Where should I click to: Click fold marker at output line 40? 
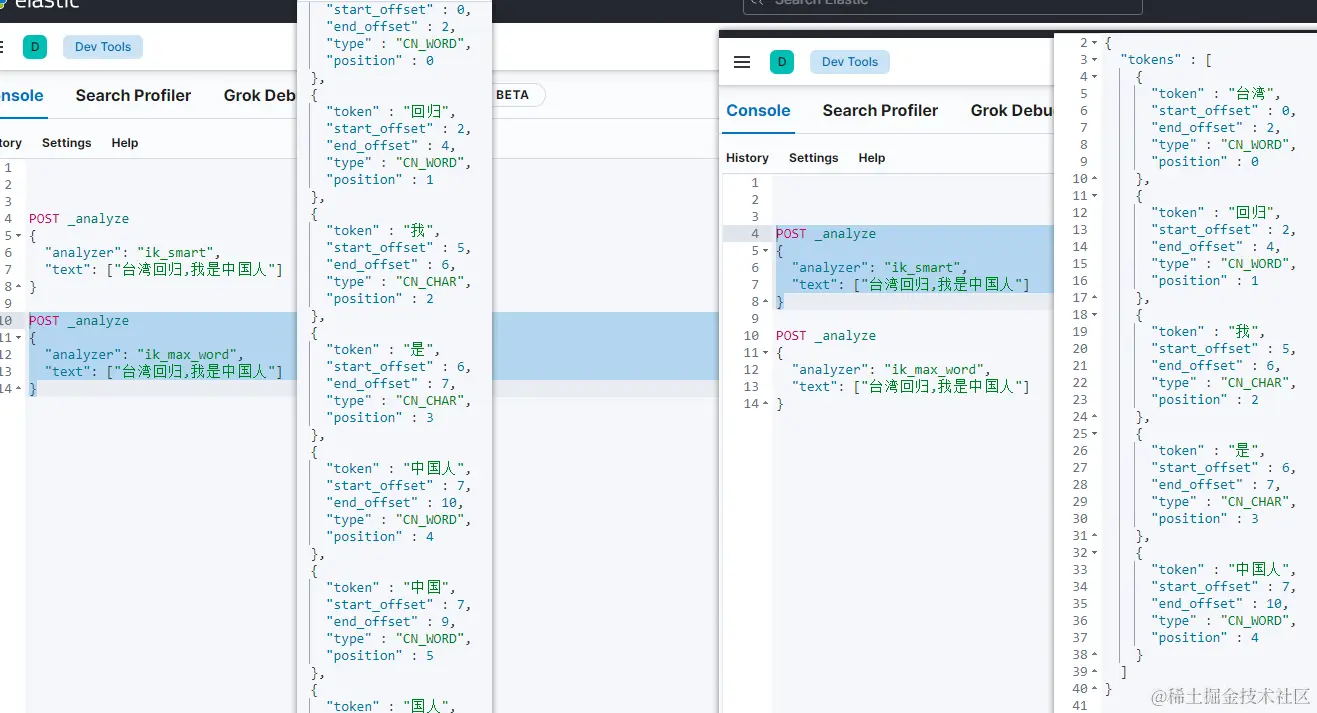click(x=1094, y=689)
